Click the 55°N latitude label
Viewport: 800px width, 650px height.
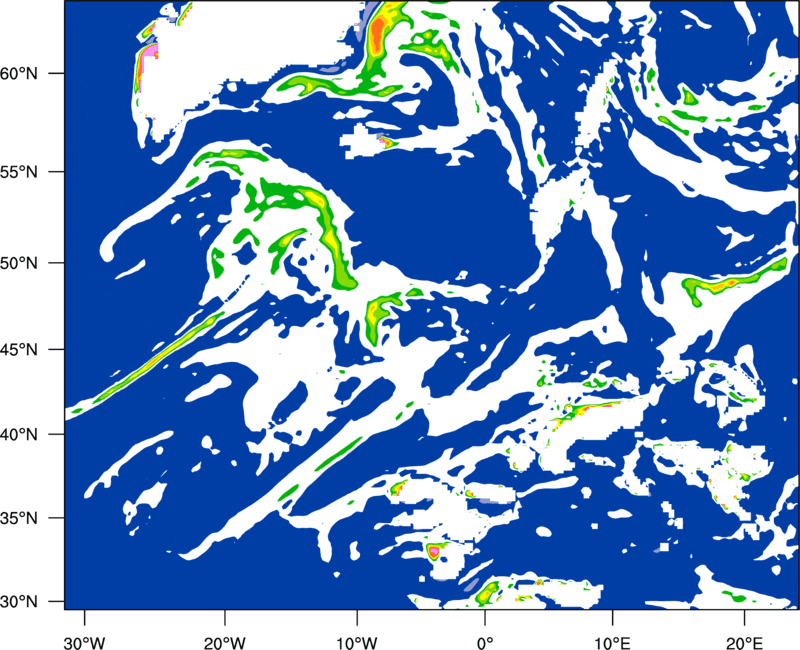coord(19,172)
